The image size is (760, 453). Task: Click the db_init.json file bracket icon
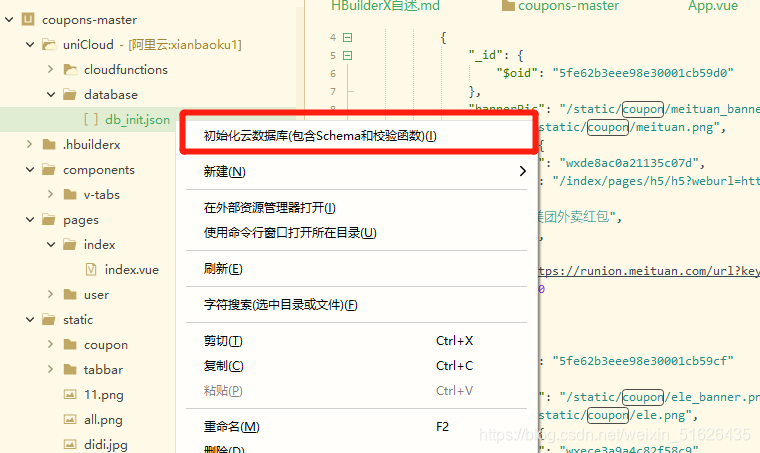(91, 119)
